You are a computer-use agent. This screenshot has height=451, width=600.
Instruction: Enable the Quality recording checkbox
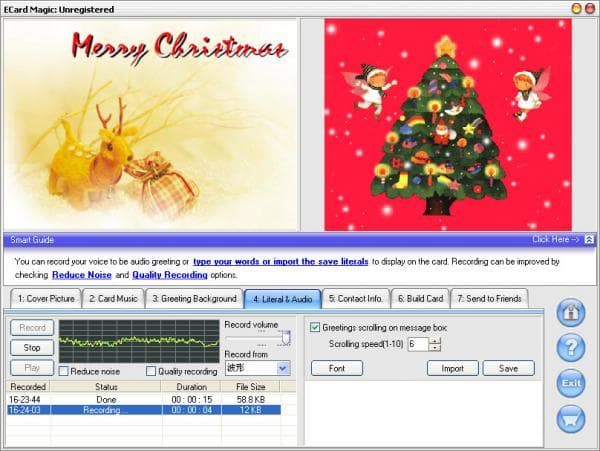[x=151, y=371]
